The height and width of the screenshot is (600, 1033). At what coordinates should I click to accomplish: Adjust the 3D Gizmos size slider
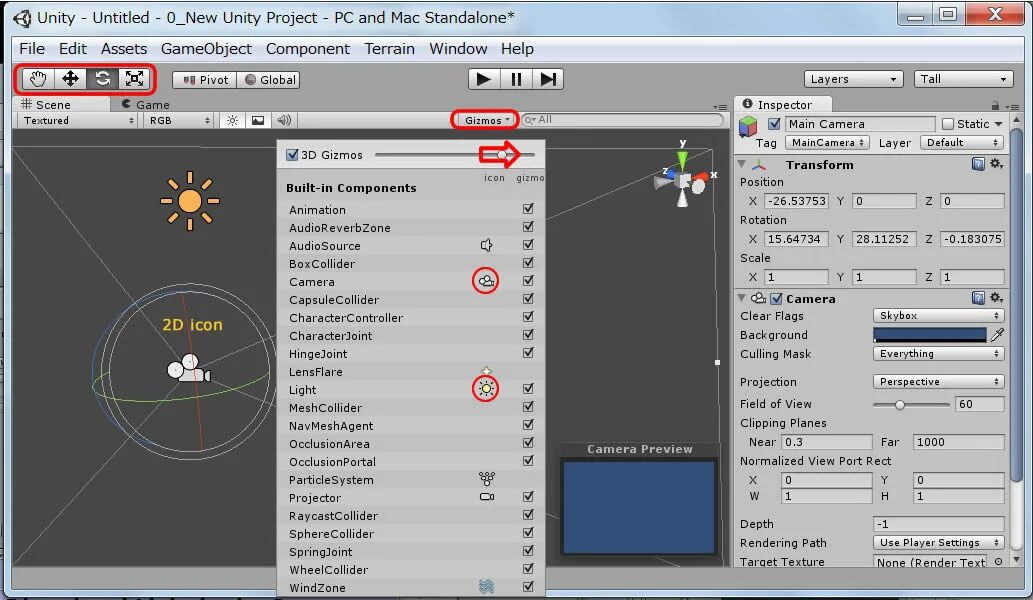[x=455, y=155]
